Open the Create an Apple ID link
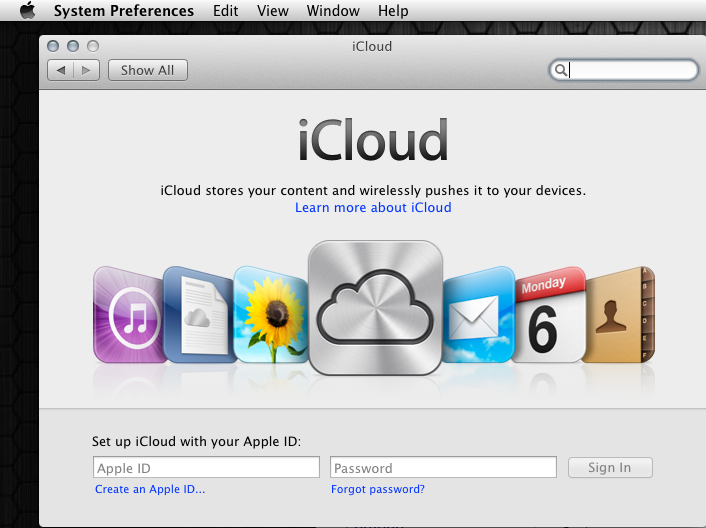 click(x=150, y=489)
